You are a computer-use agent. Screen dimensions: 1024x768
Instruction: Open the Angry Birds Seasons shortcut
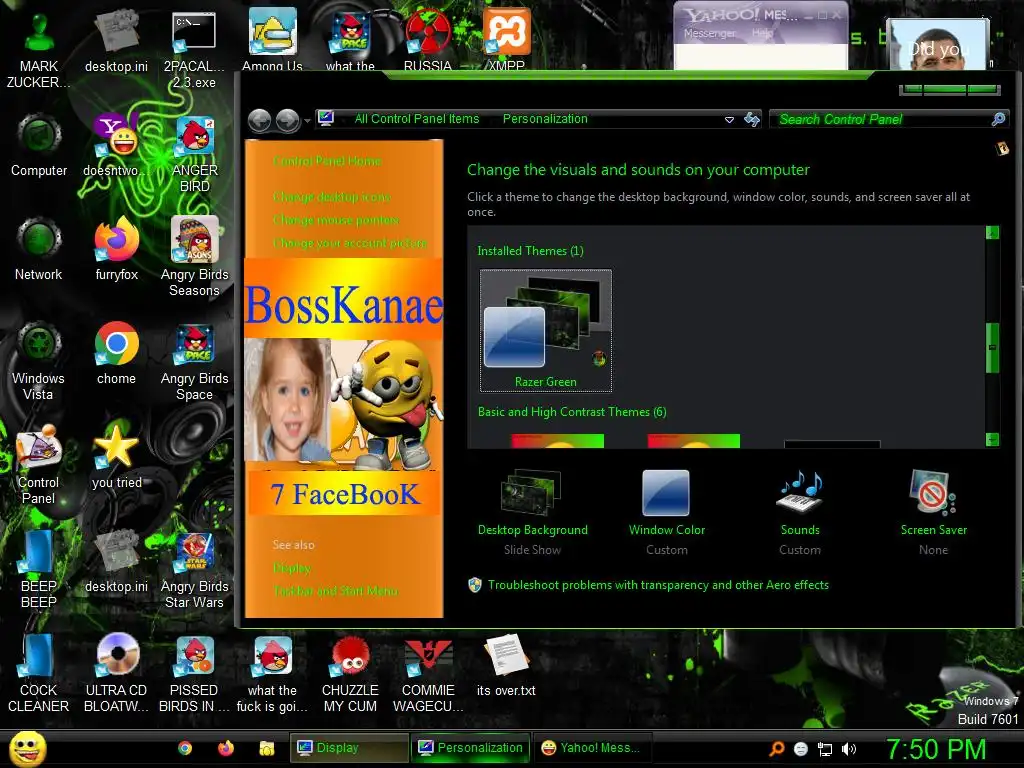coord(194,257)
